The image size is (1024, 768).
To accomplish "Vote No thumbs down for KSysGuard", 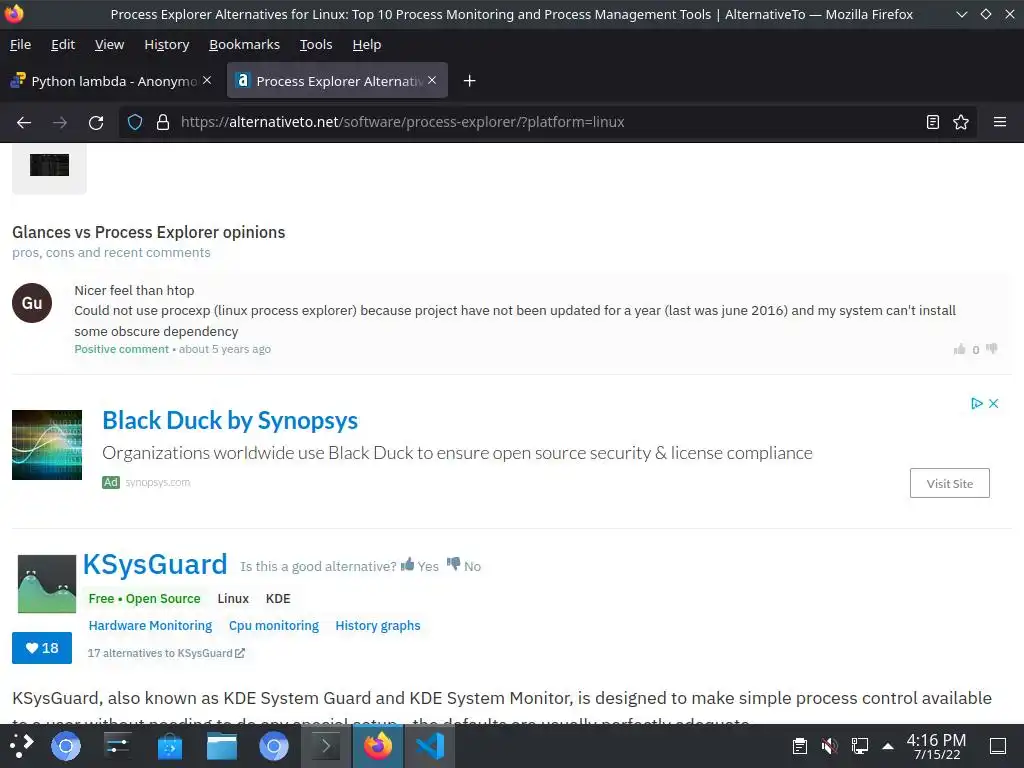I will (x=464, y=566).
